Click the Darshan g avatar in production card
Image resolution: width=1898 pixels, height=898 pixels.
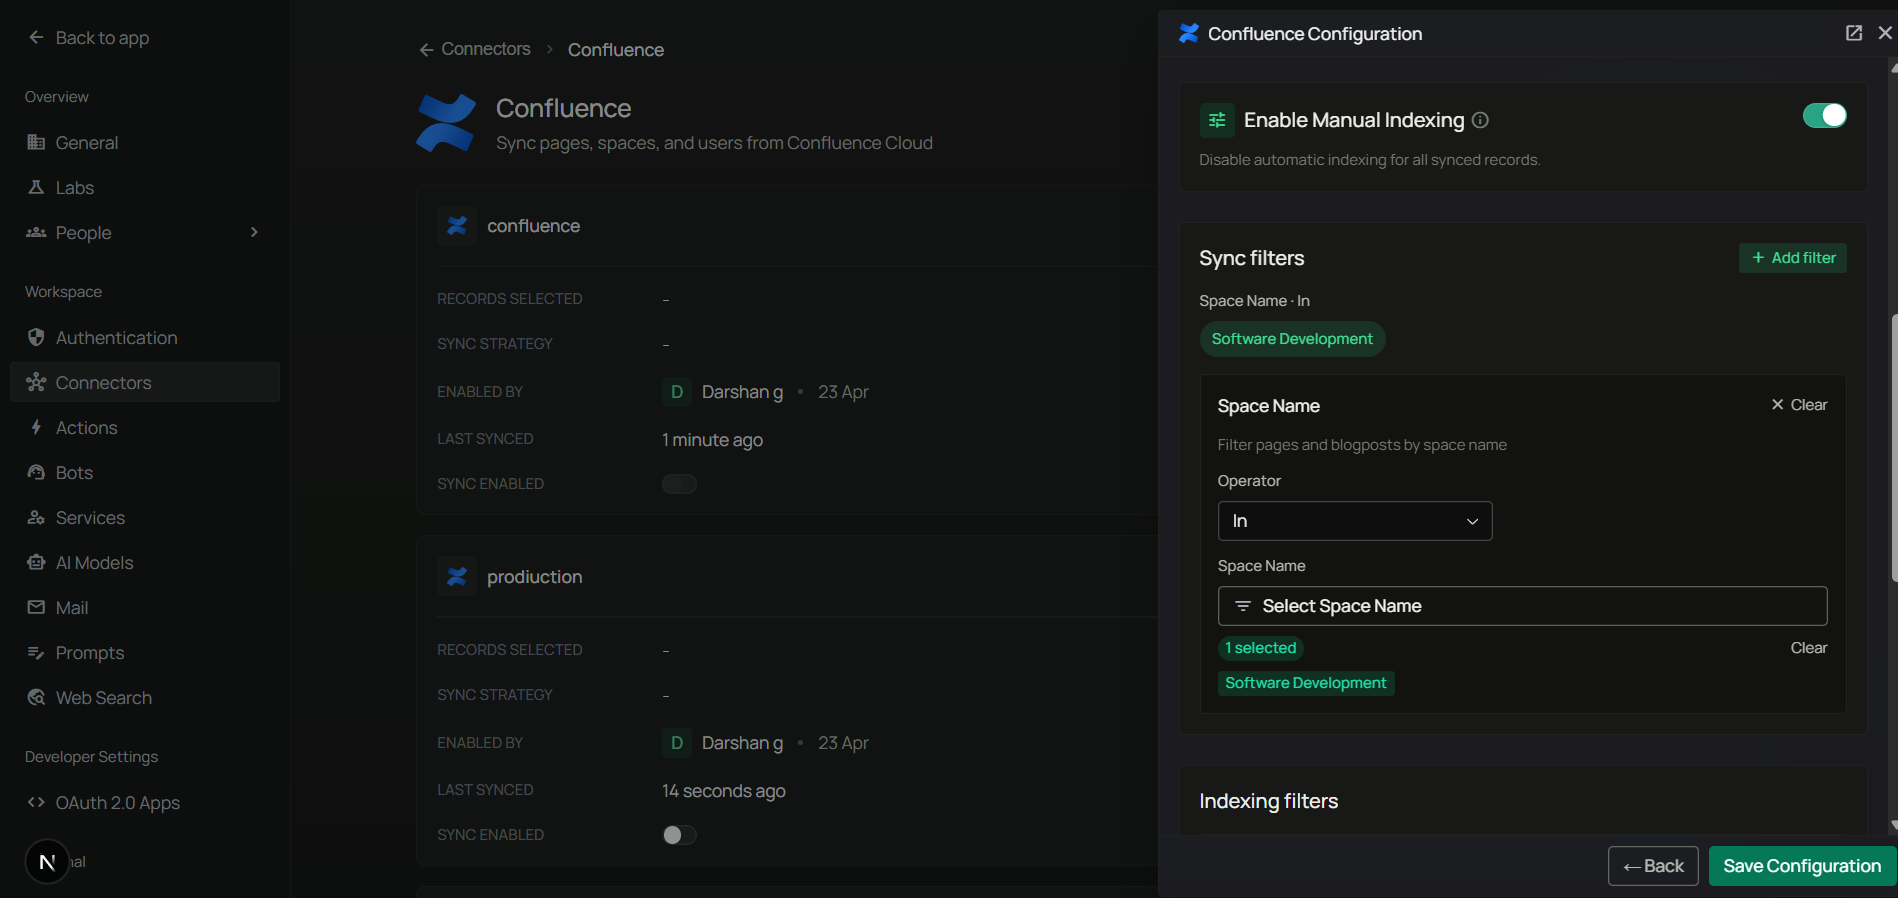click(x=676, y=743)
